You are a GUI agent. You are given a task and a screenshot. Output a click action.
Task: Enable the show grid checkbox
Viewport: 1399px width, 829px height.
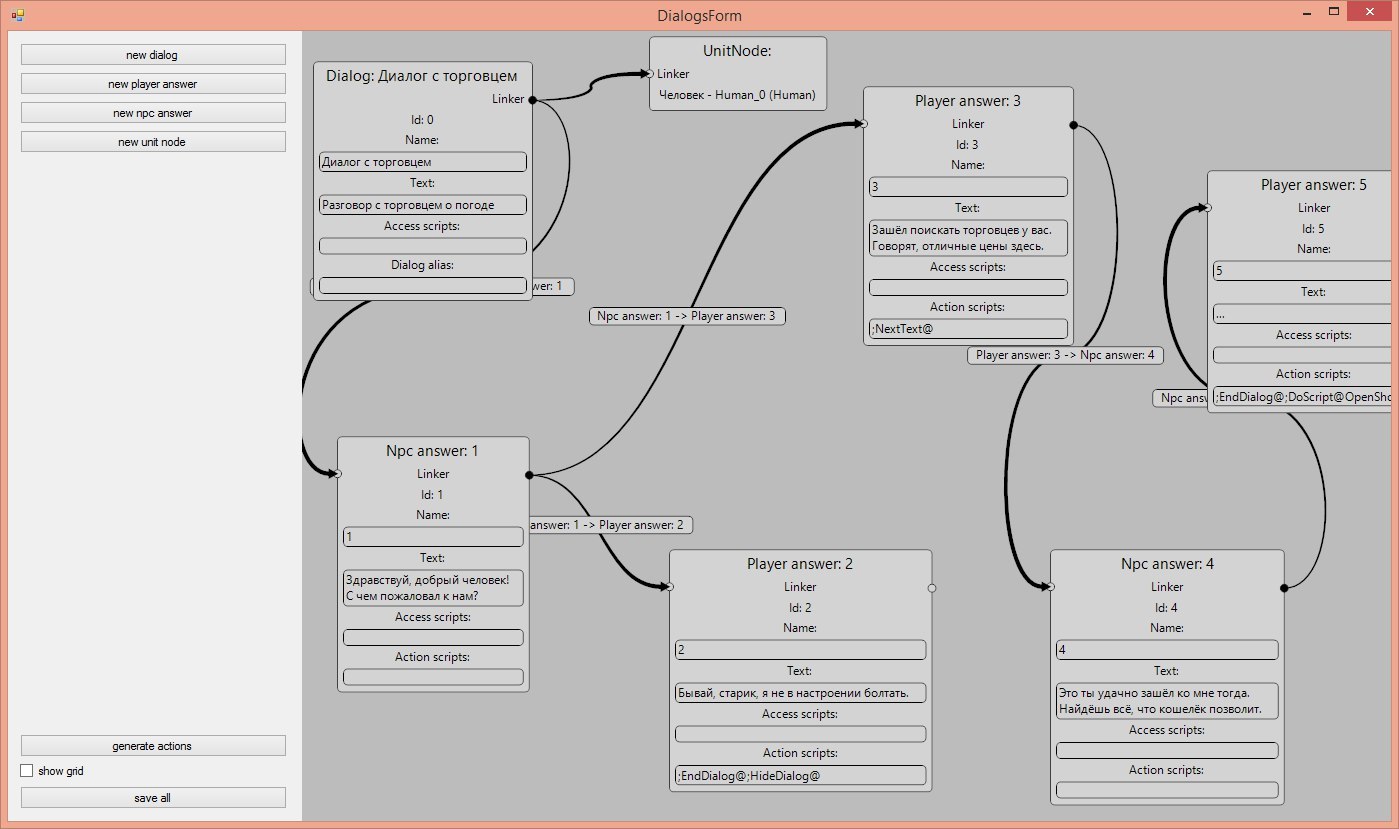(27, 771)
